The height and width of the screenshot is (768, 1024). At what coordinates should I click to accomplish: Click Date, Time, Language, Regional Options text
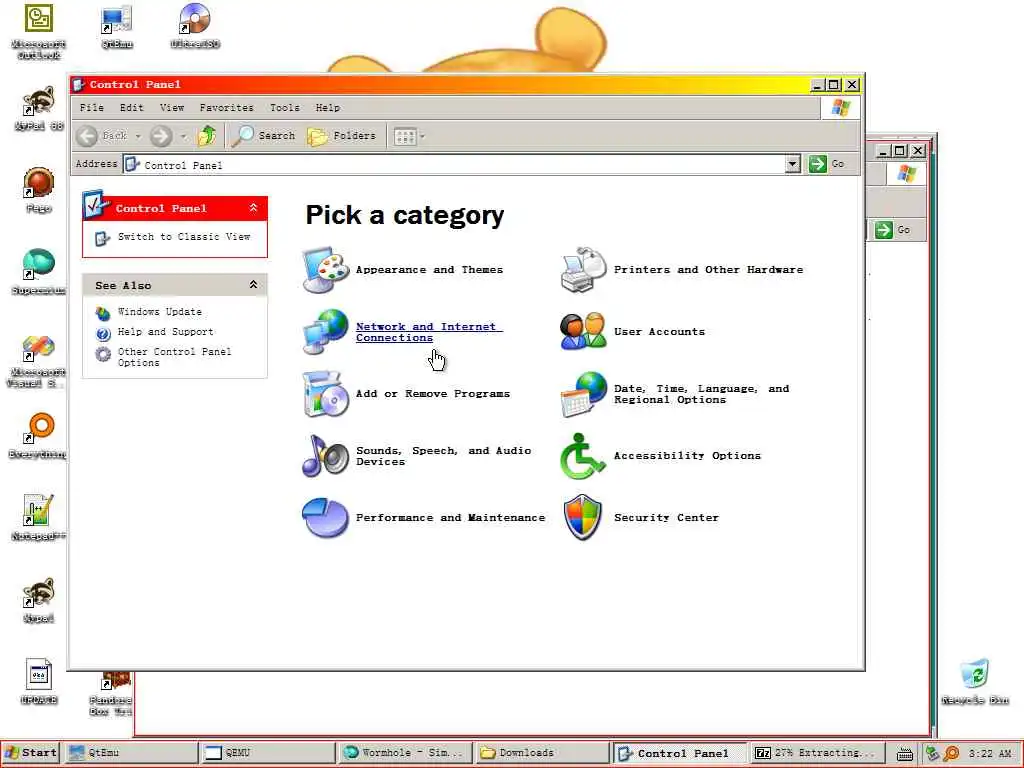pyautogui.click(x=701, y=394)
